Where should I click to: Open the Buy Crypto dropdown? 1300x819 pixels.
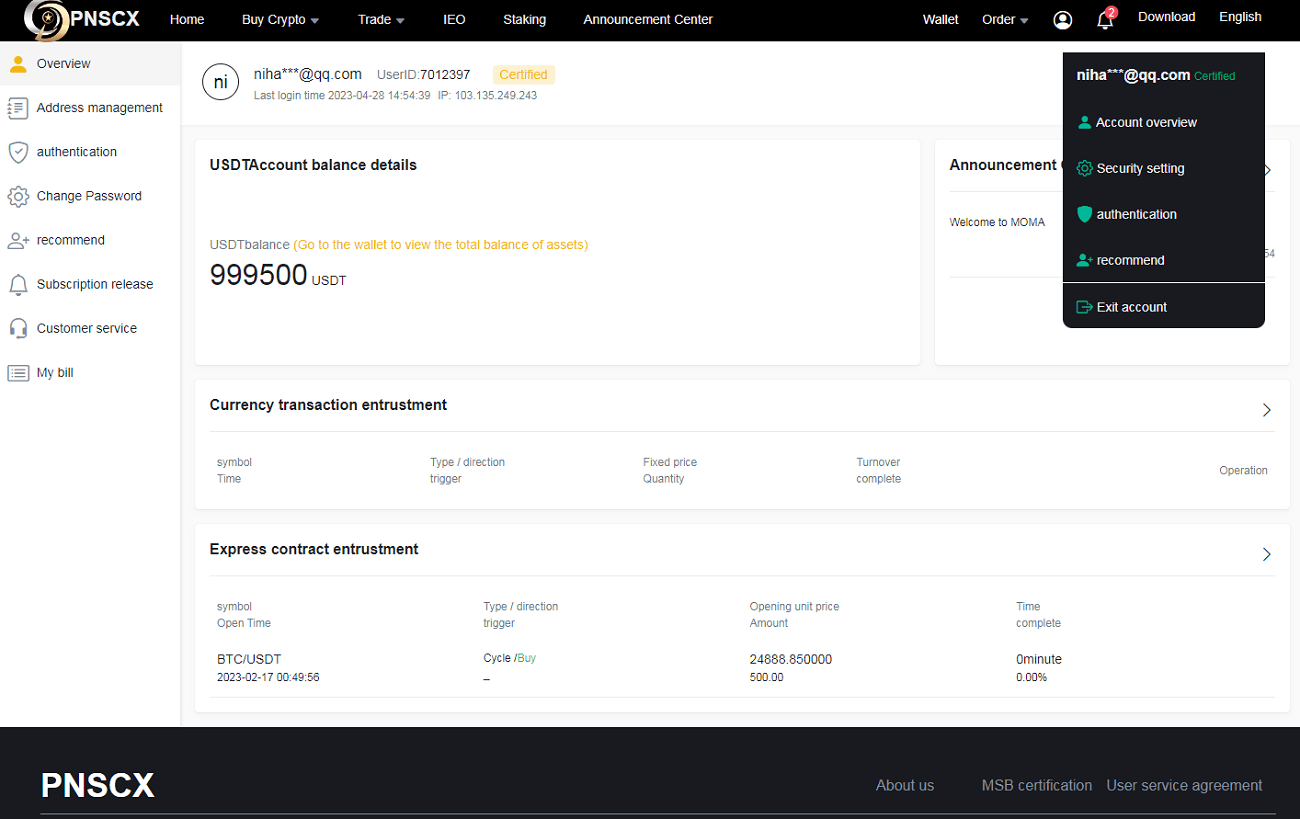pos(280,19)
